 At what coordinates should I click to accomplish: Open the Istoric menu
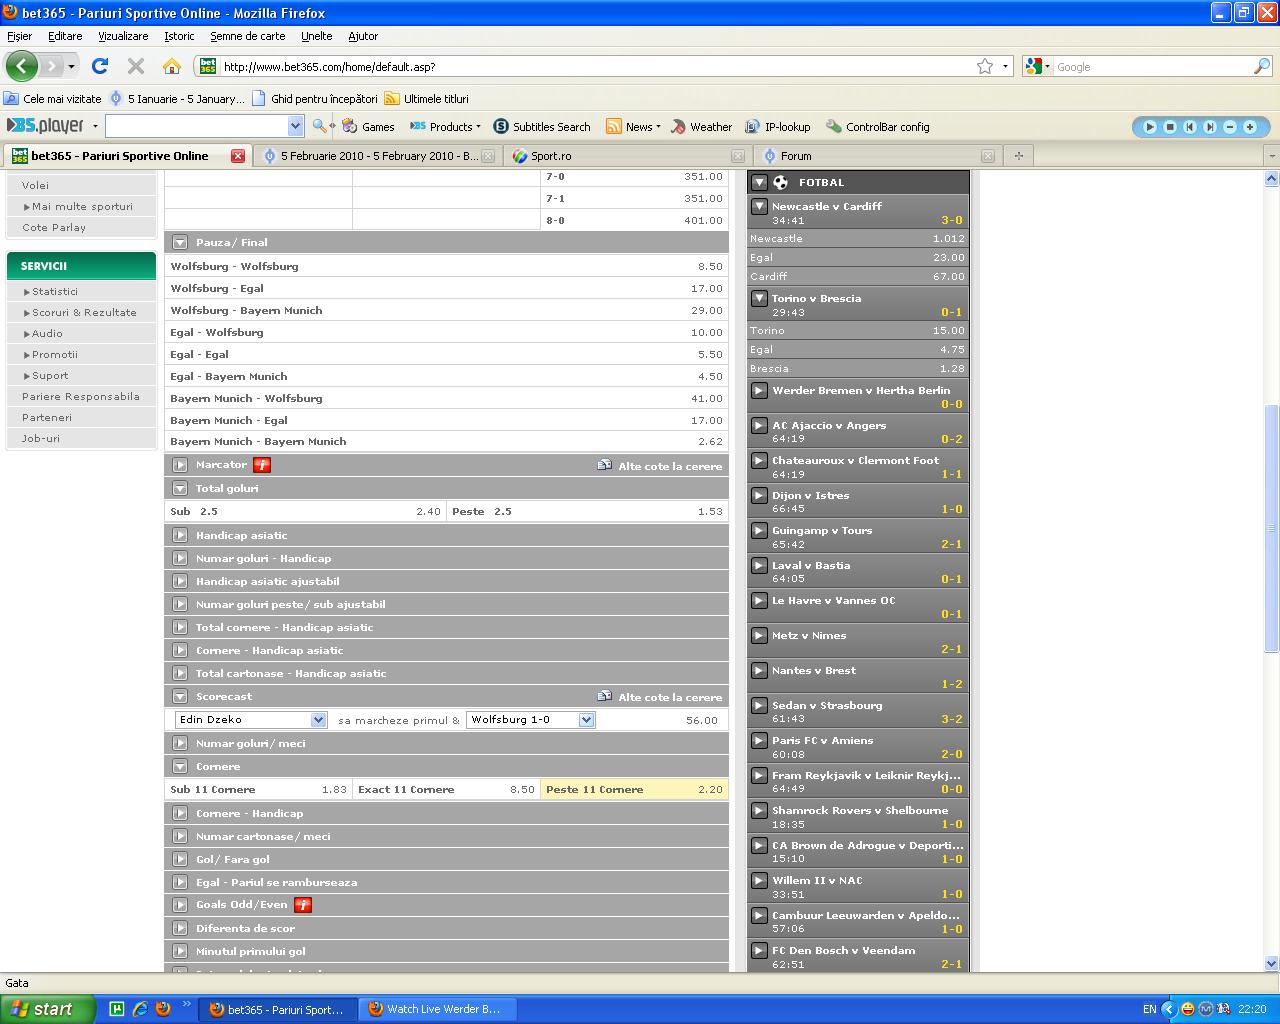(179, 36)
